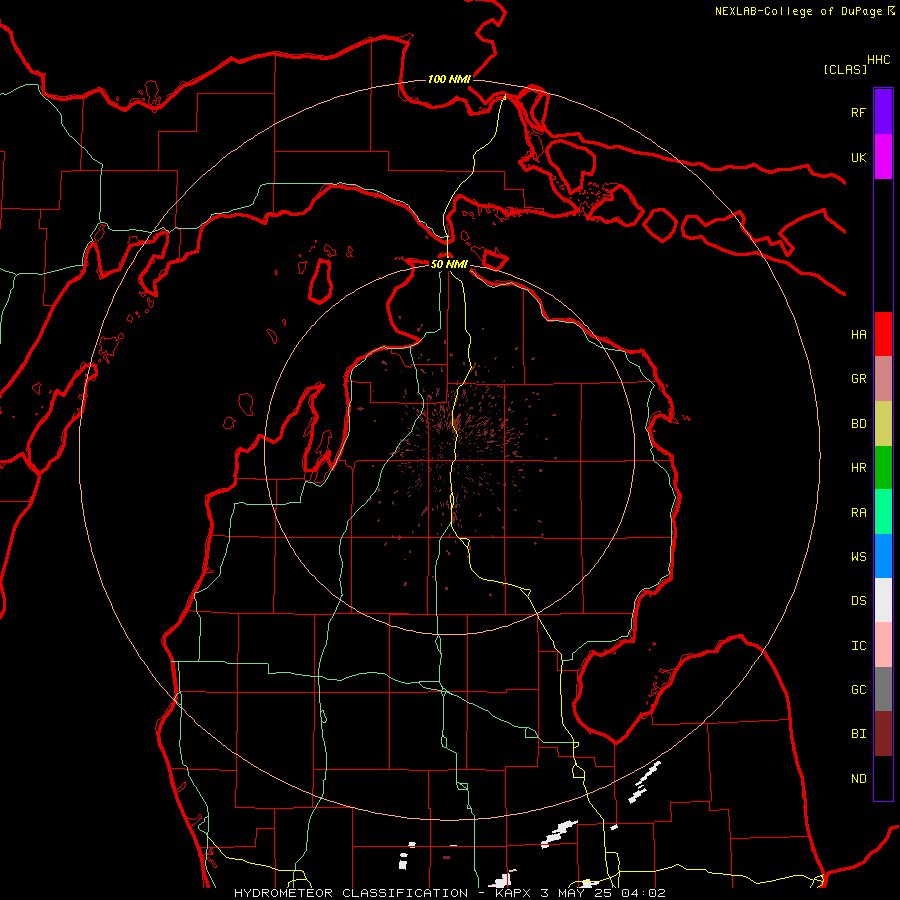Click the RF purple legend swatch
This screenshot has width=900, height=900.
(x=883, y=112)
